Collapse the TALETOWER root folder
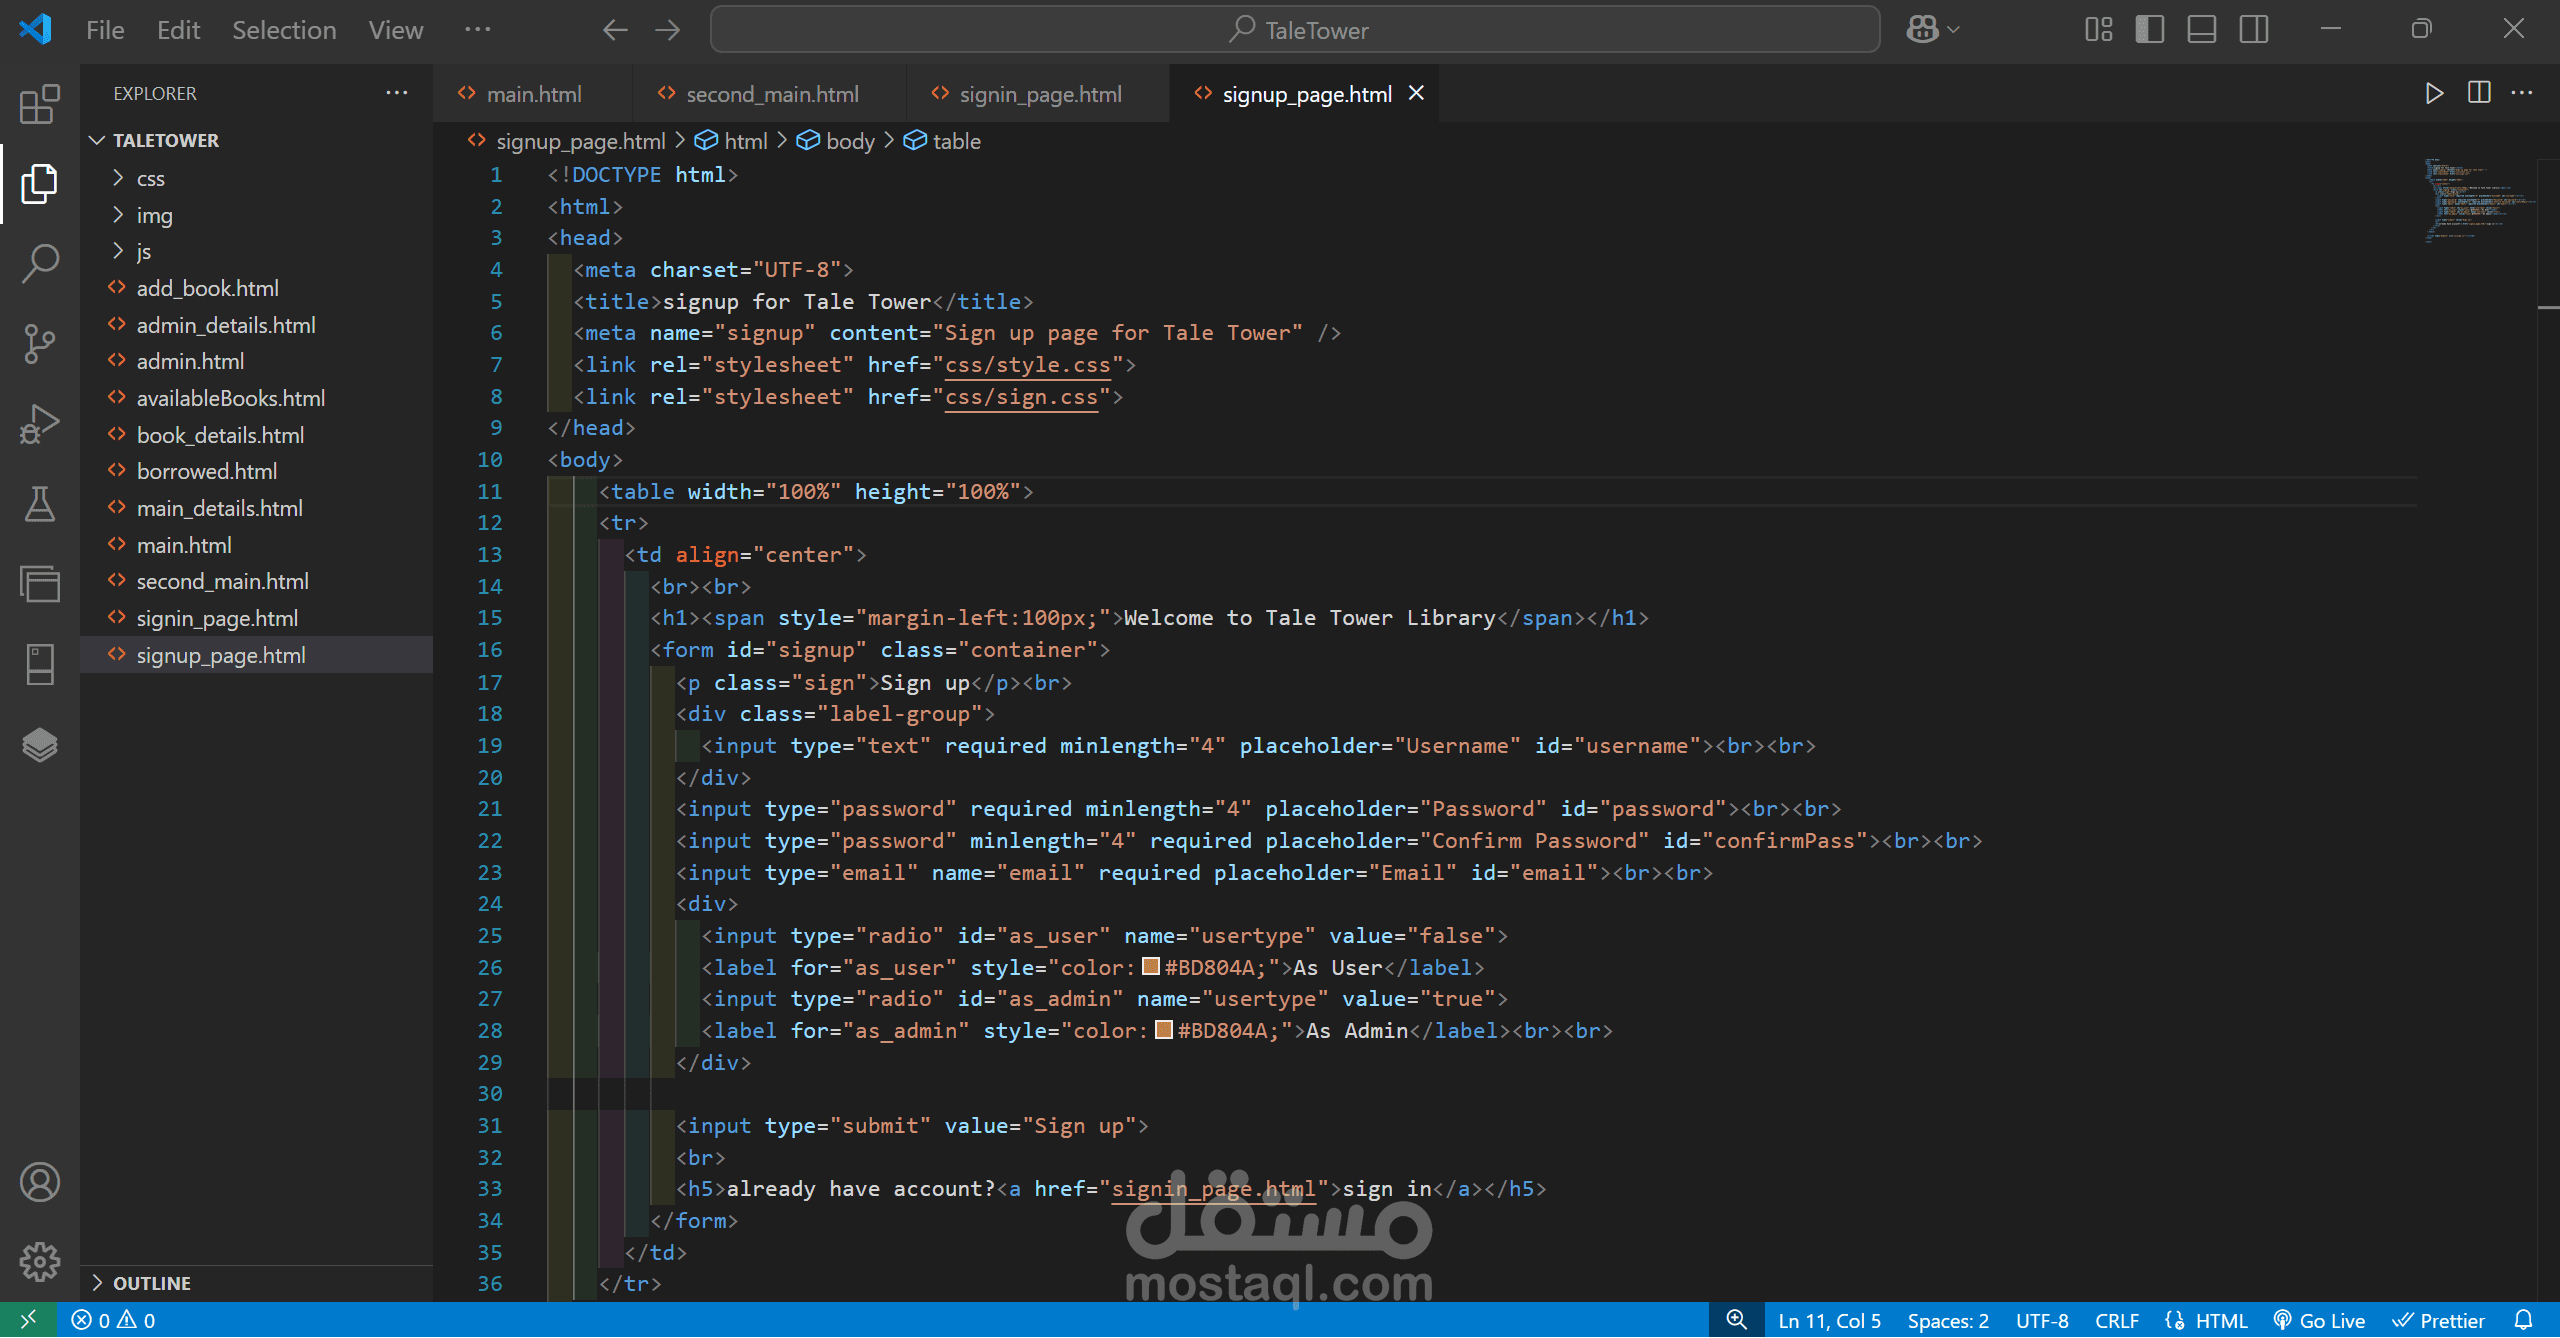 click(165, 140)
